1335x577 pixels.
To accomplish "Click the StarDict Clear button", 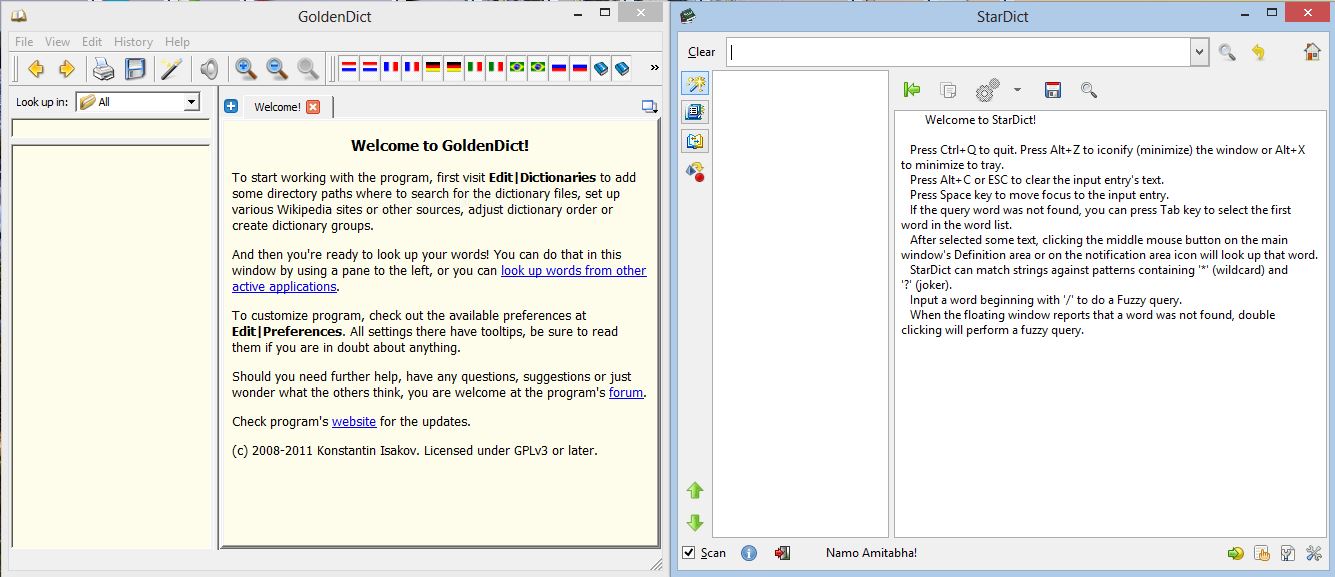I will (701, 52).
